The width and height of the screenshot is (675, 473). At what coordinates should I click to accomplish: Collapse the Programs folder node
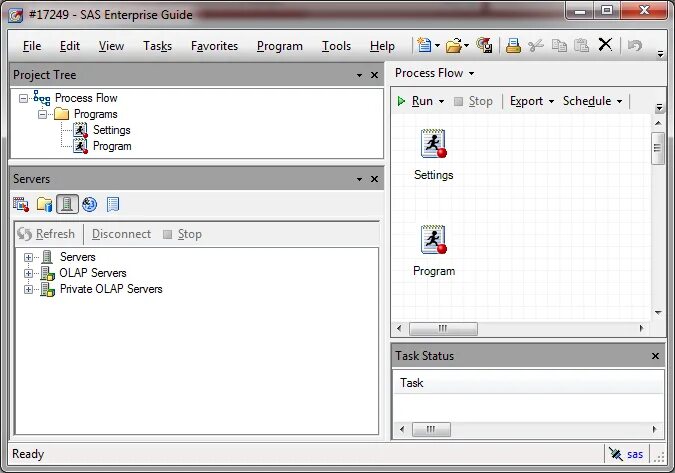pyautogui.click(x=42, y=115)
